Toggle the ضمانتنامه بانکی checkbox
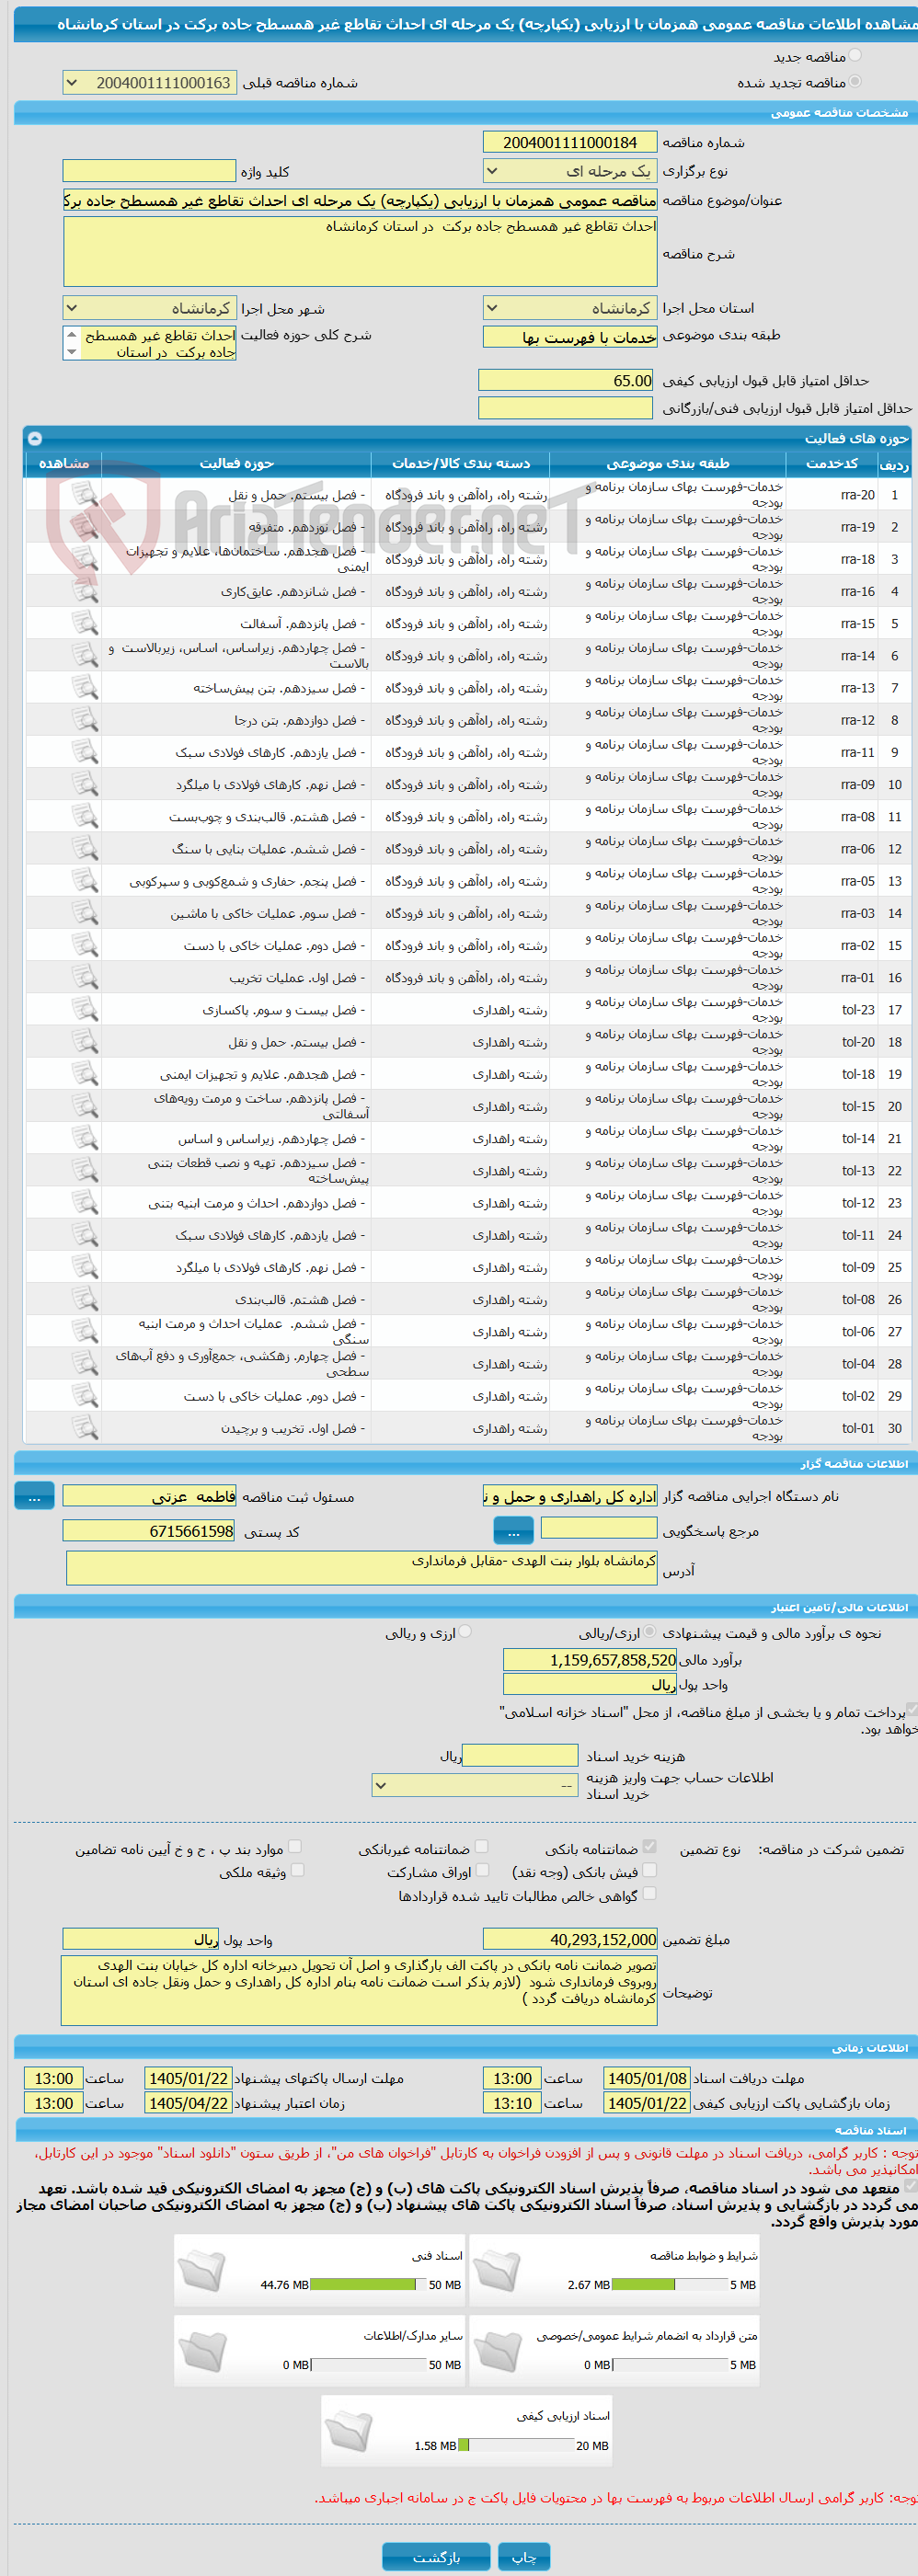The image size is (918, 2576). pos(650,1846)
